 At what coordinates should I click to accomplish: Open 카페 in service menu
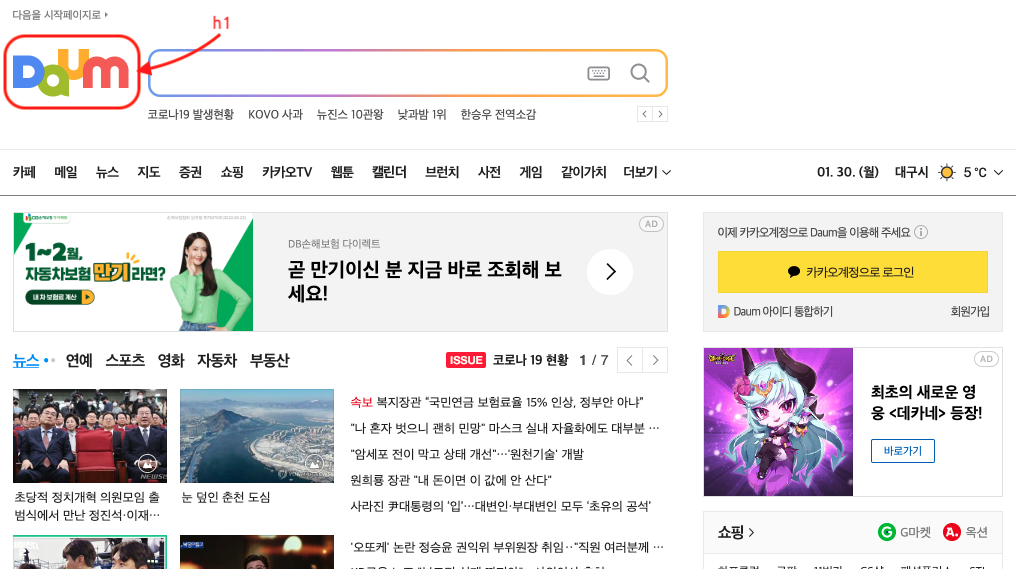tap(24, 172)
